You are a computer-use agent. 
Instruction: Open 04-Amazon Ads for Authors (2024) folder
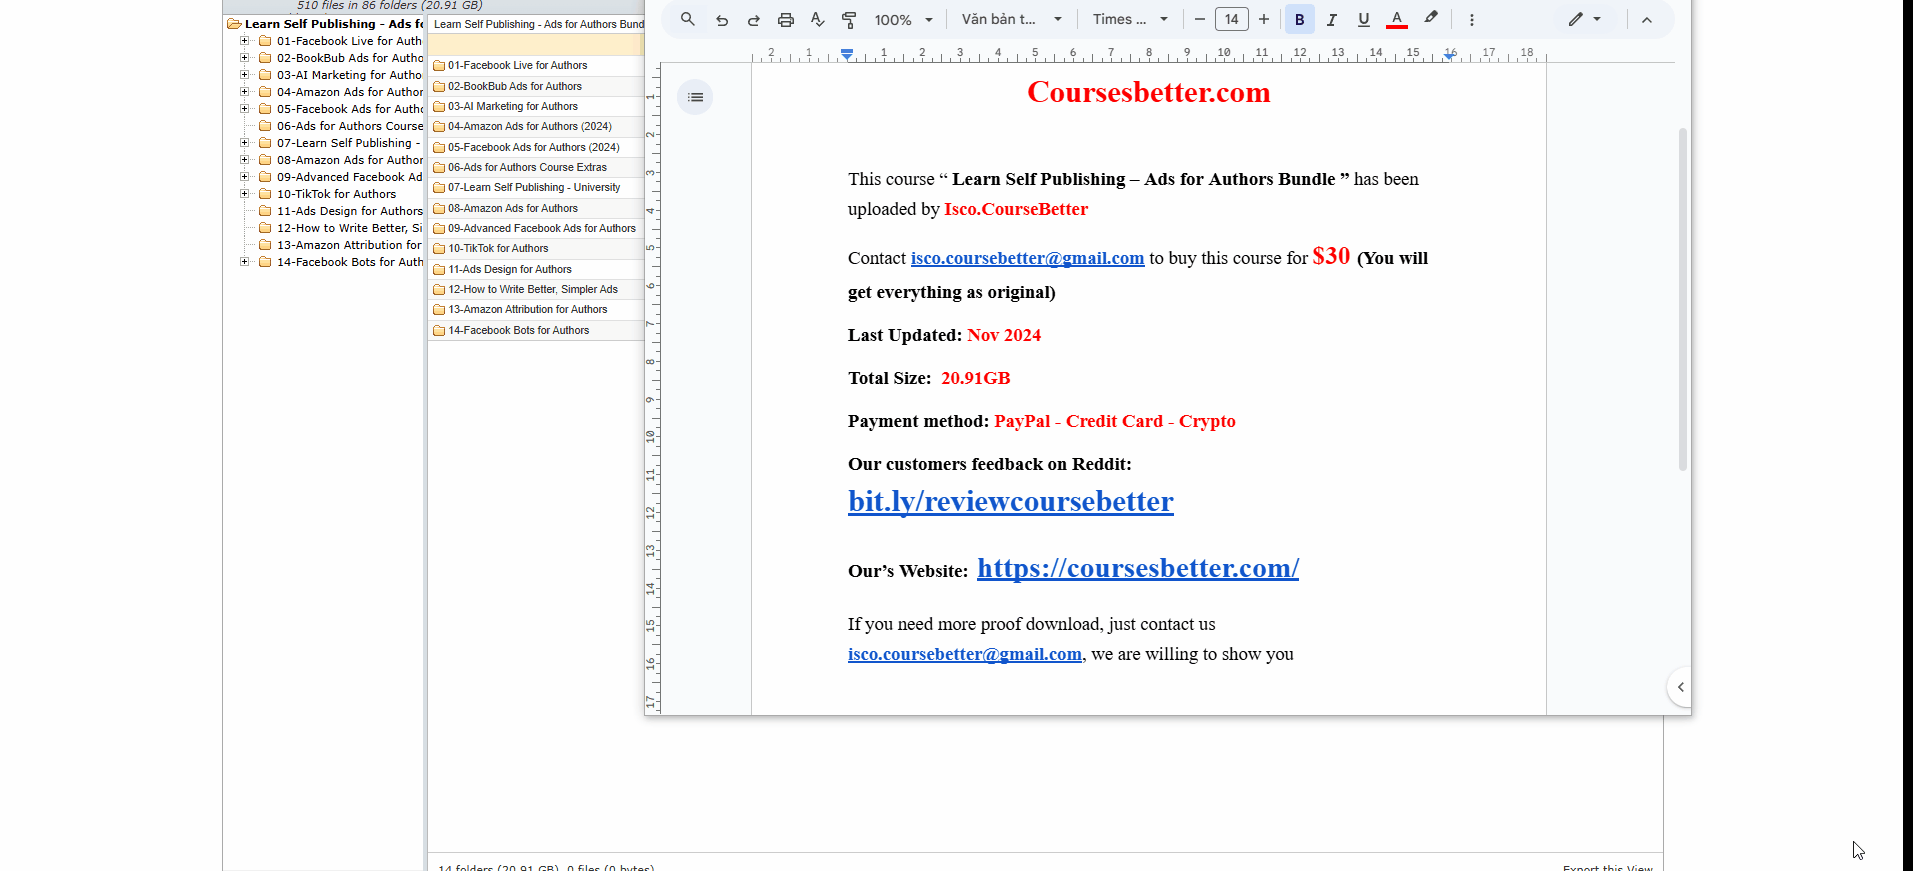click(529, 127)
